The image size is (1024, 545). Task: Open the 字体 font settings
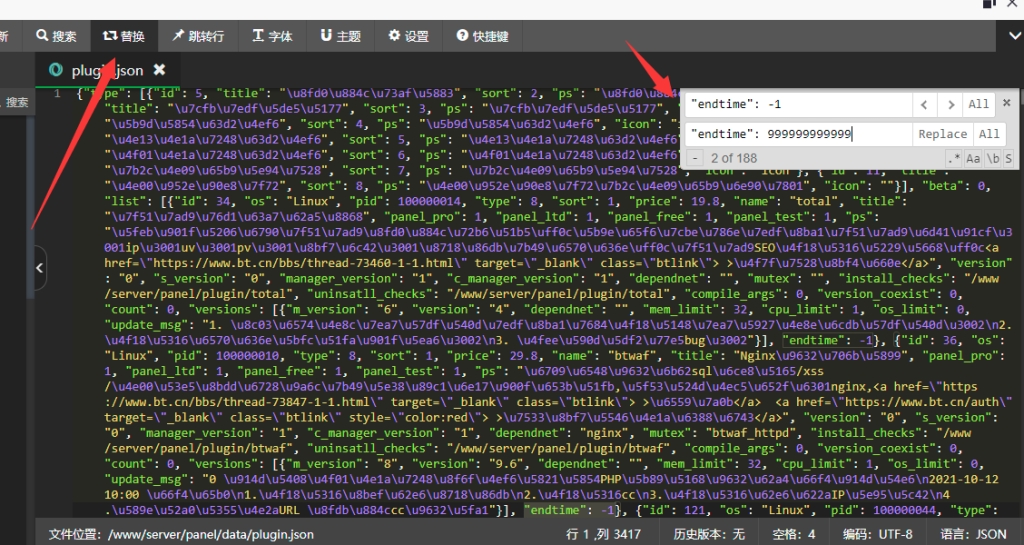click(272, 36)
